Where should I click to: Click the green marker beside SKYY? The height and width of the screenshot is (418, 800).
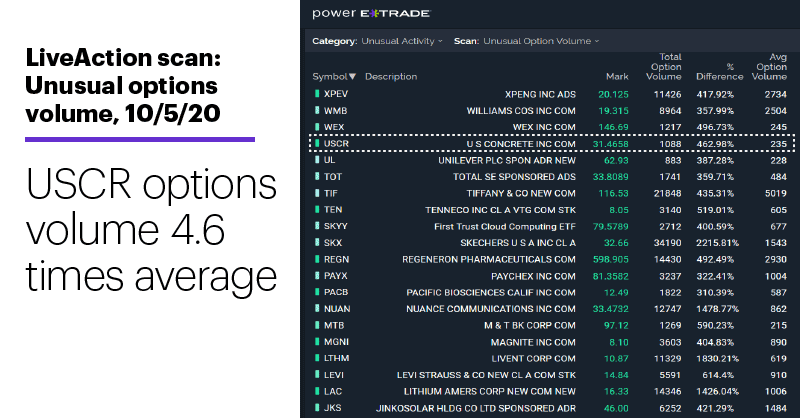pos(317,226)
